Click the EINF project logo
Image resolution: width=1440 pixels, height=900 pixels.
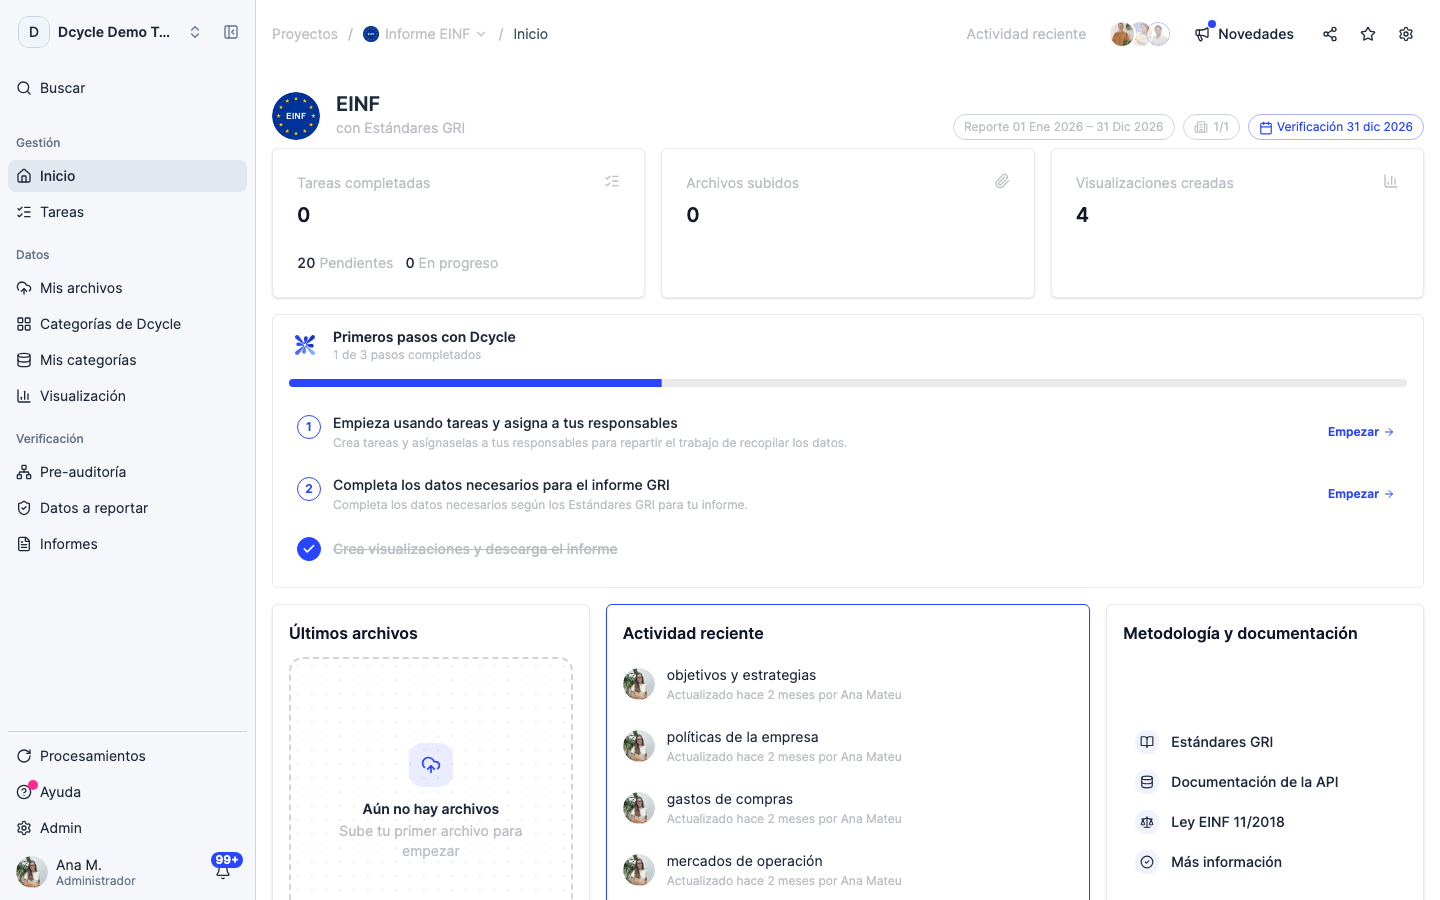tap(296, 116)
